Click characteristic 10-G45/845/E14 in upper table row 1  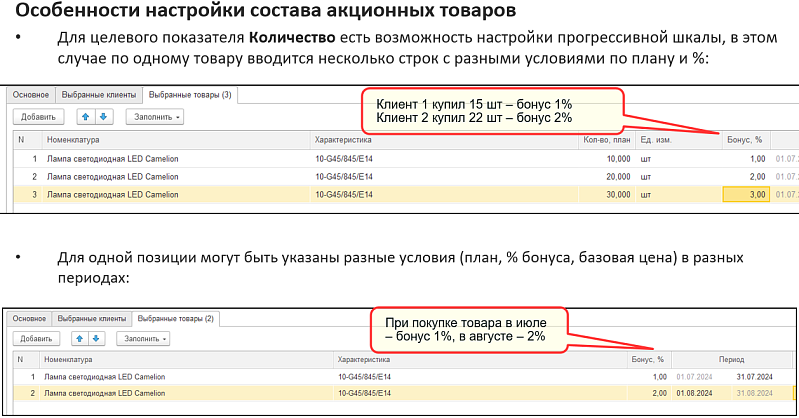pyautogui.click(x=344, y=159)
